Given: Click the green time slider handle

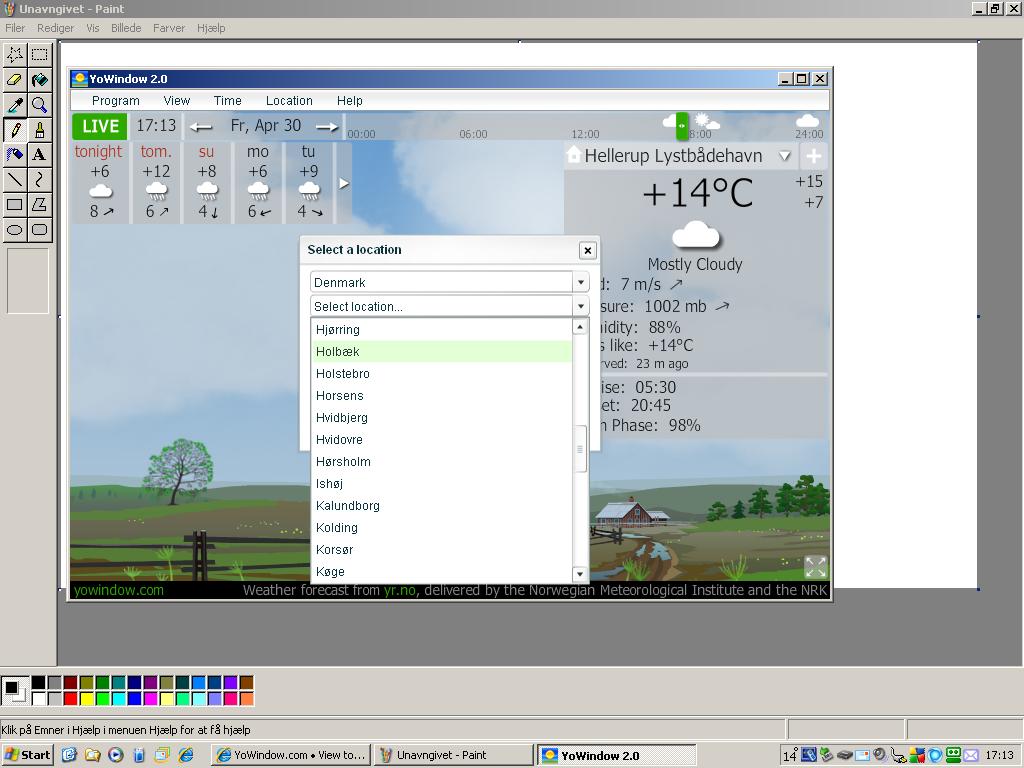Looking at the screenshot, I should (681, 126).
